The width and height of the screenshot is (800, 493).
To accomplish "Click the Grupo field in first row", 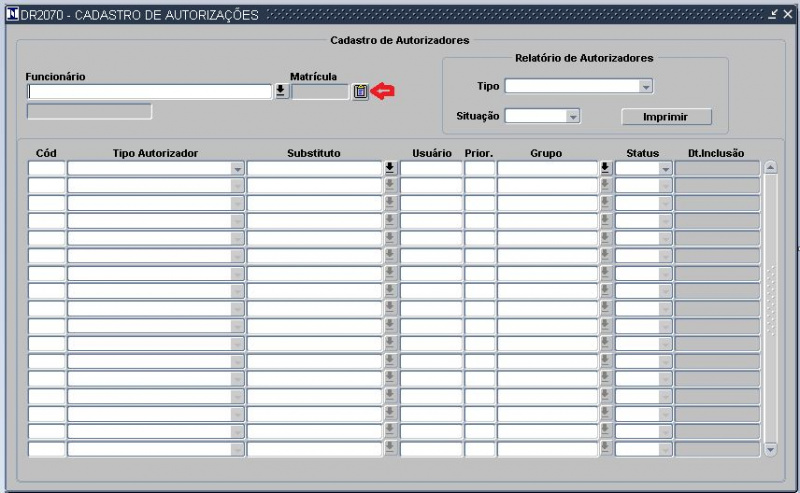I will [547, 168].
